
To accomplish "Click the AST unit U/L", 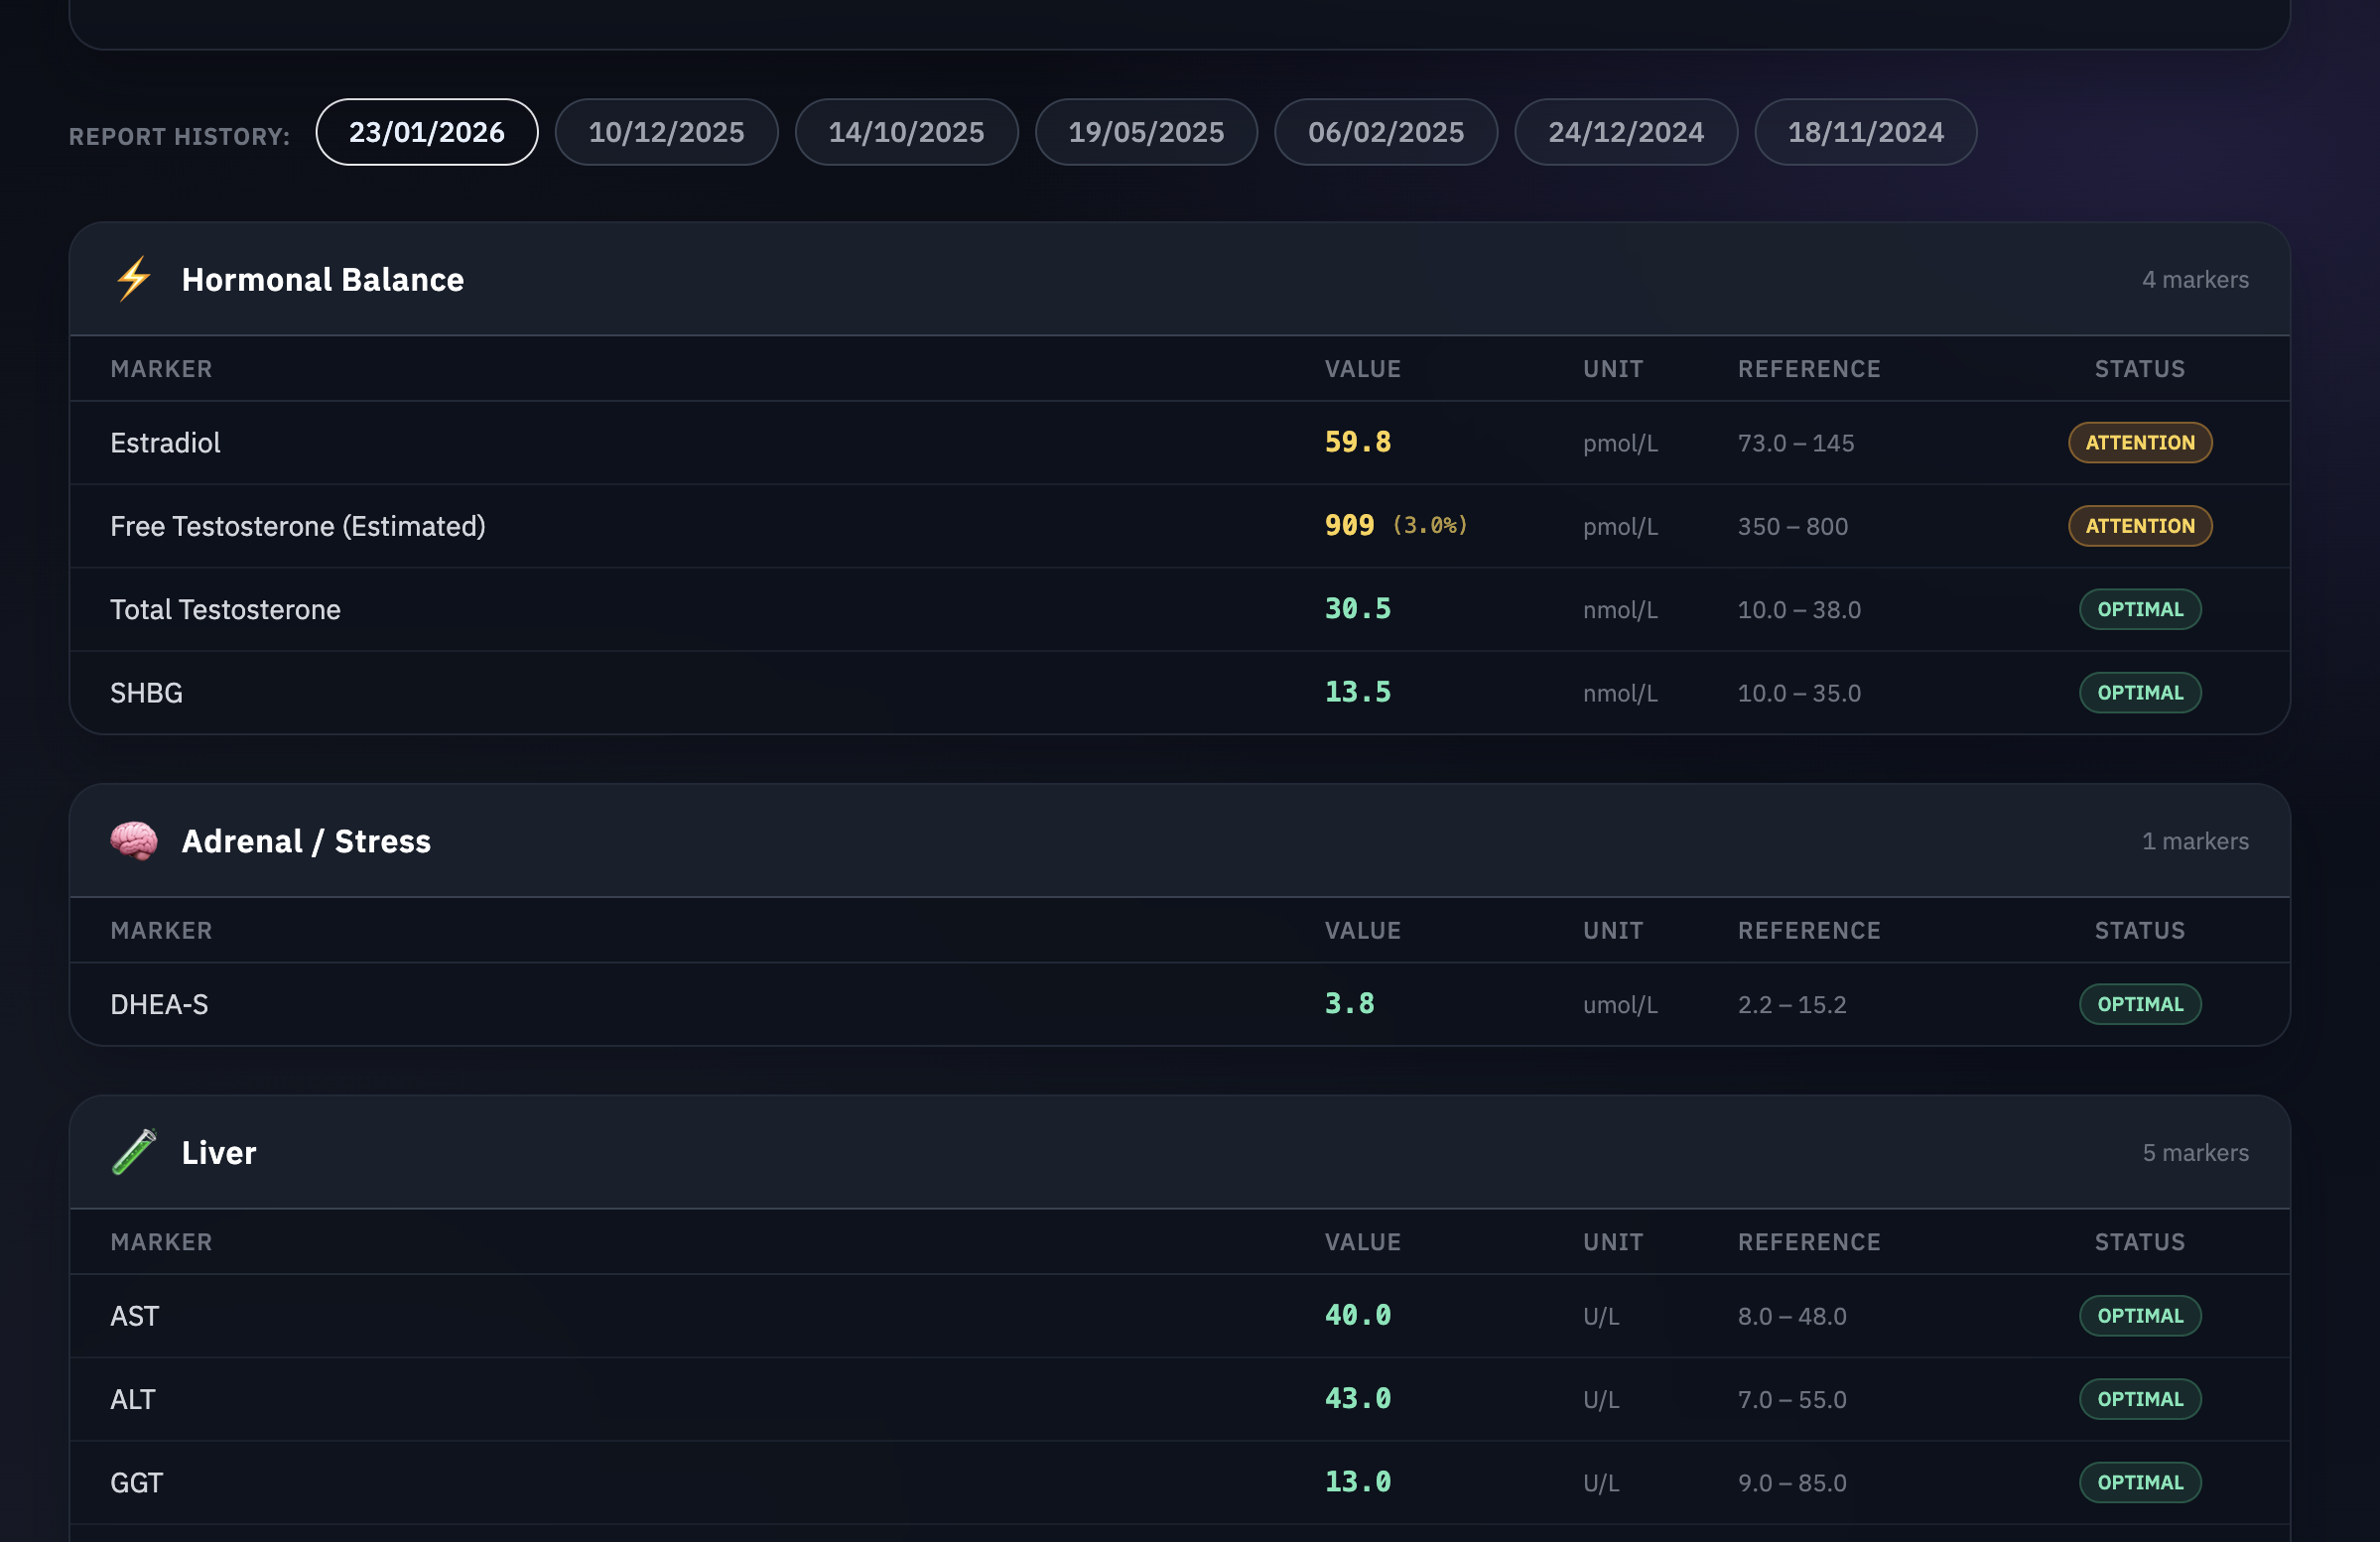I will (x=1601, y=1316).
